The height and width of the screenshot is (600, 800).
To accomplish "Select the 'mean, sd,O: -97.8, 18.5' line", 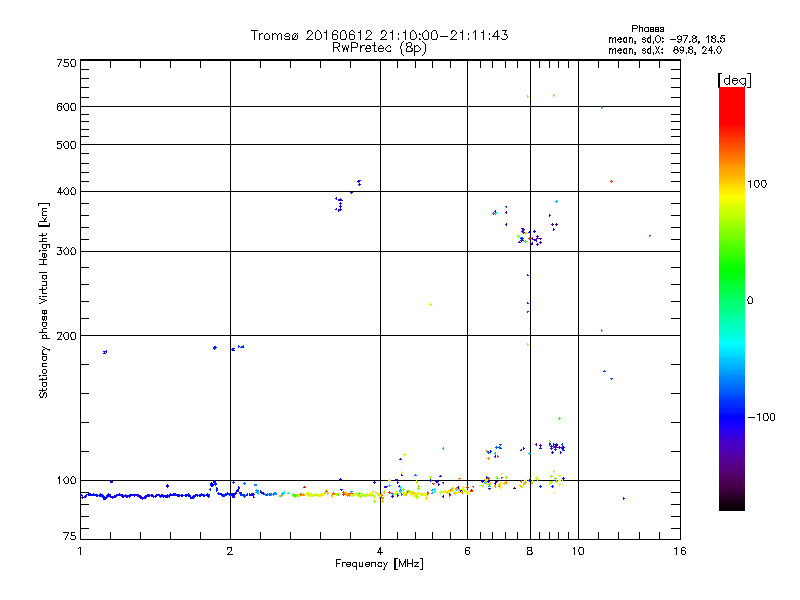I will pos(667,39).
